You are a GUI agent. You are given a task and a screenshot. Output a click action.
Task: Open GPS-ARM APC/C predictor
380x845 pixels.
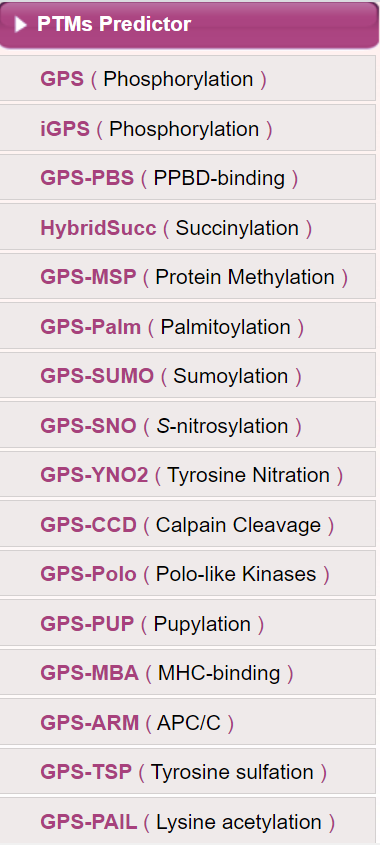187,722
